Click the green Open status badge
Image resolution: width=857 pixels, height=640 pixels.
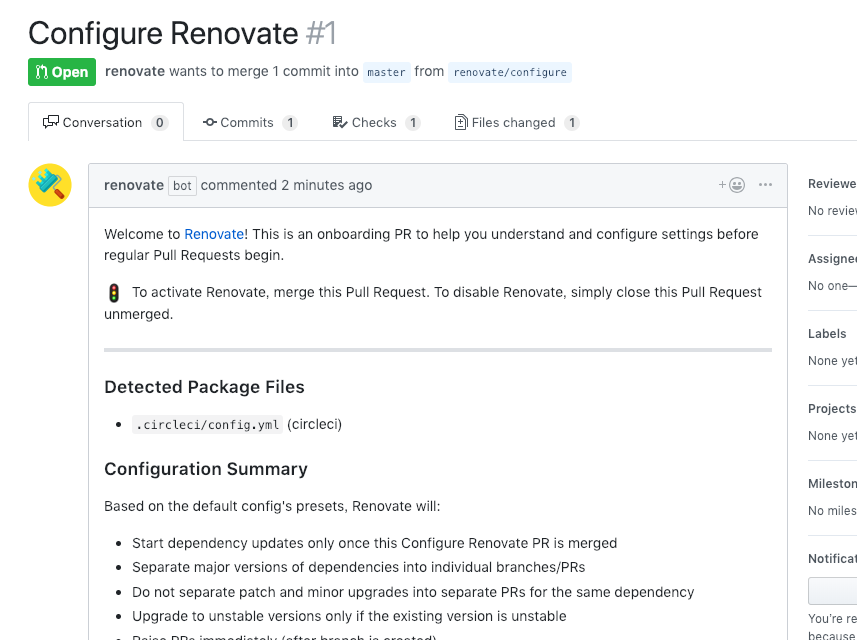coord(62,72)
